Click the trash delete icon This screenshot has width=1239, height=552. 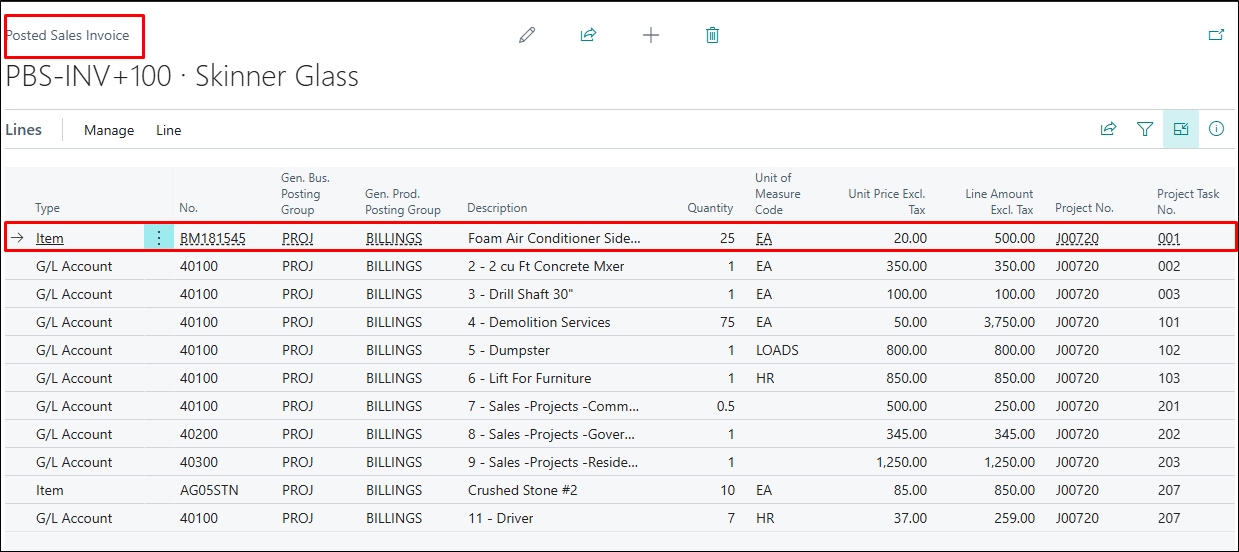point(712,35)
